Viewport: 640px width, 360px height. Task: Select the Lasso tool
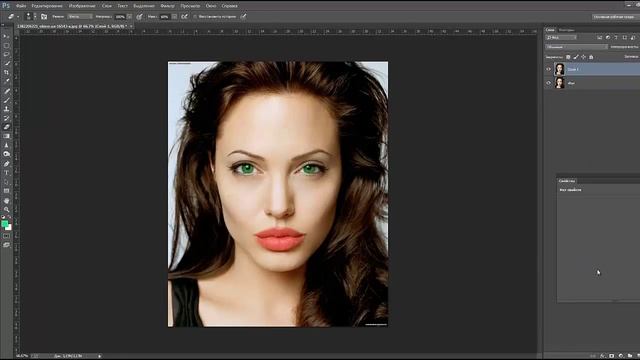click(x=7, y=54)
